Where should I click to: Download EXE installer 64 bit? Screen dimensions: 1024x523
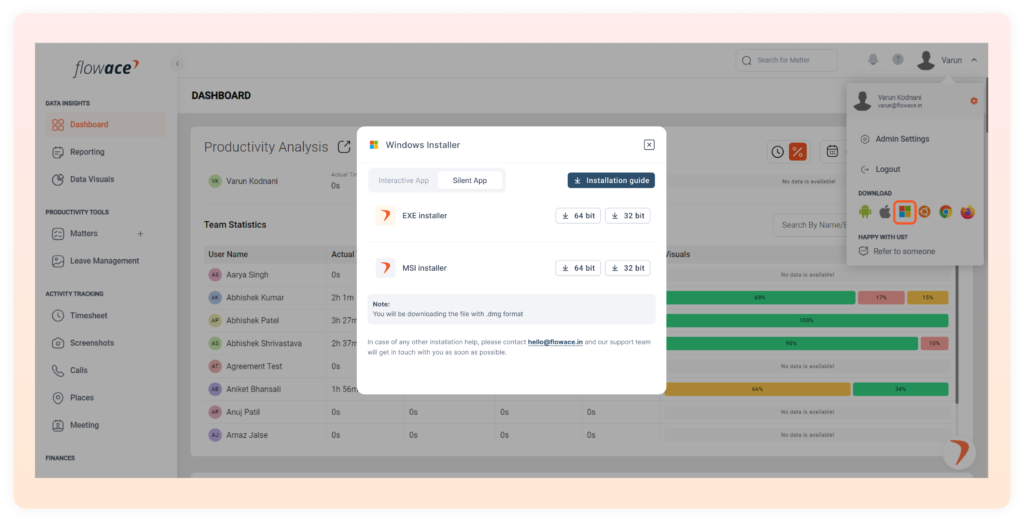click(x=578, y=215)
